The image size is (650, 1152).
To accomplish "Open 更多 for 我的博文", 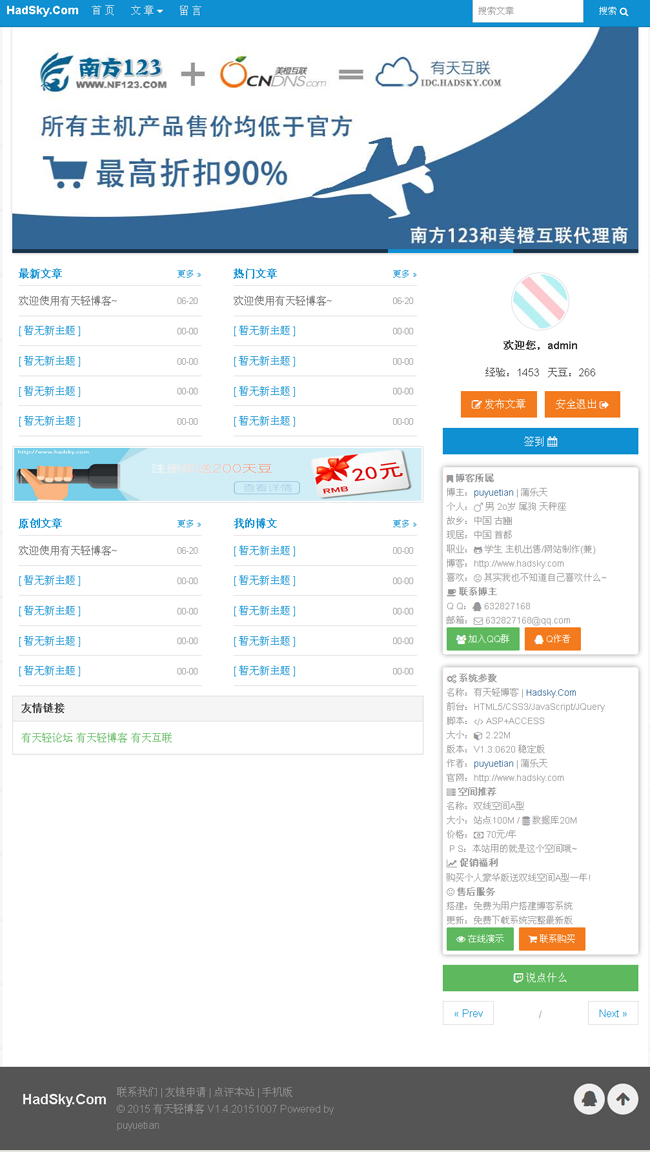I will (405, 524).
